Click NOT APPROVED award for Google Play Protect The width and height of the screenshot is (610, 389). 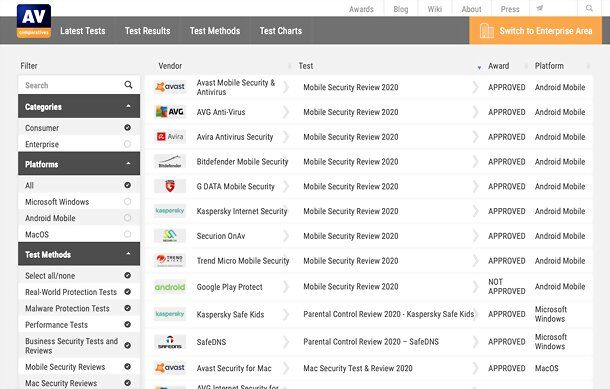[x=507, y=286]
